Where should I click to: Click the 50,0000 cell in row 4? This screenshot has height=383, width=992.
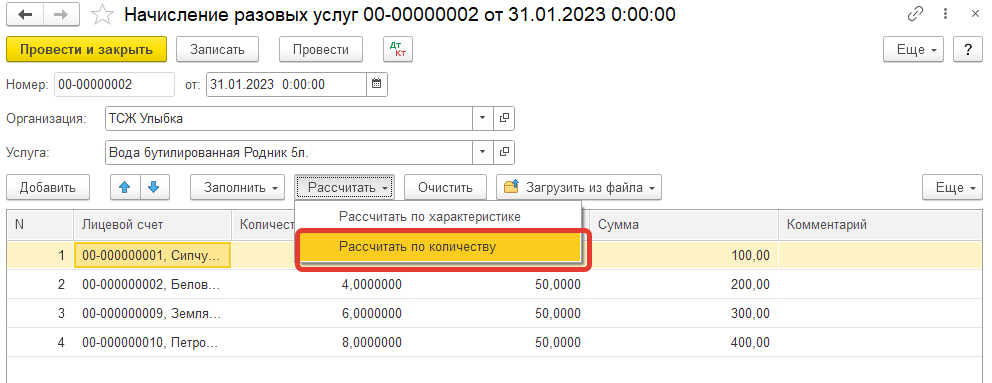pyautogui.click(x=500, y=342)
